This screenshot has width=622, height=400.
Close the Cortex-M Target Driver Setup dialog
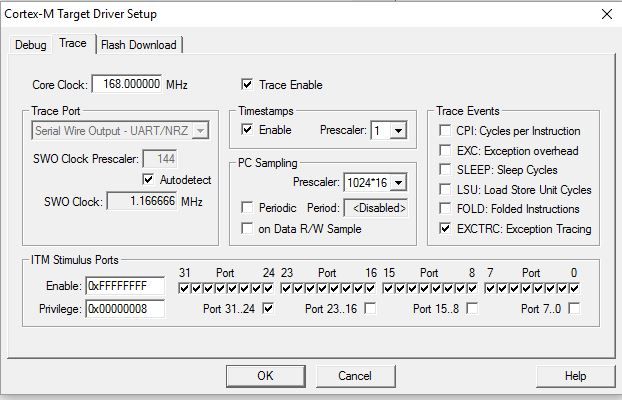tap(607, 14)
